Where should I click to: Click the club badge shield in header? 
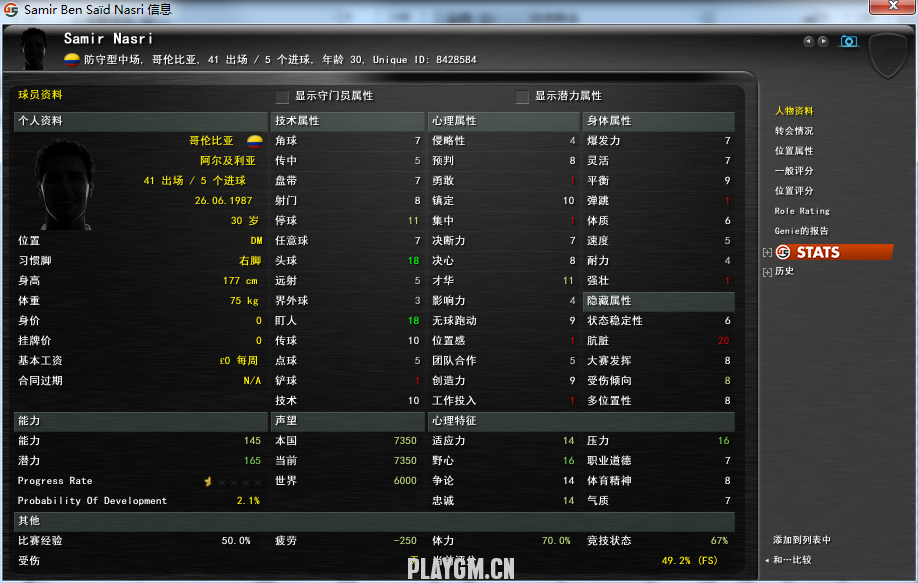coord(888,54)
